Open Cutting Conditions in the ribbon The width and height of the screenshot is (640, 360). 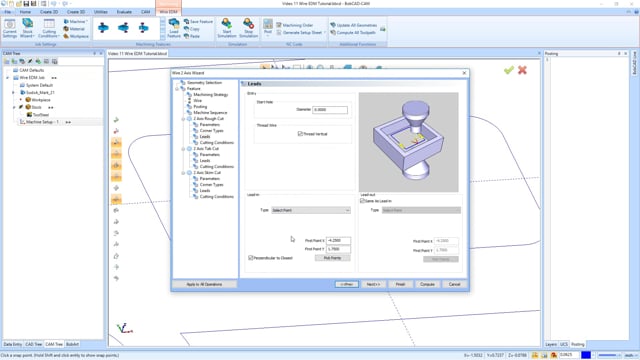(x=49, y=28)
